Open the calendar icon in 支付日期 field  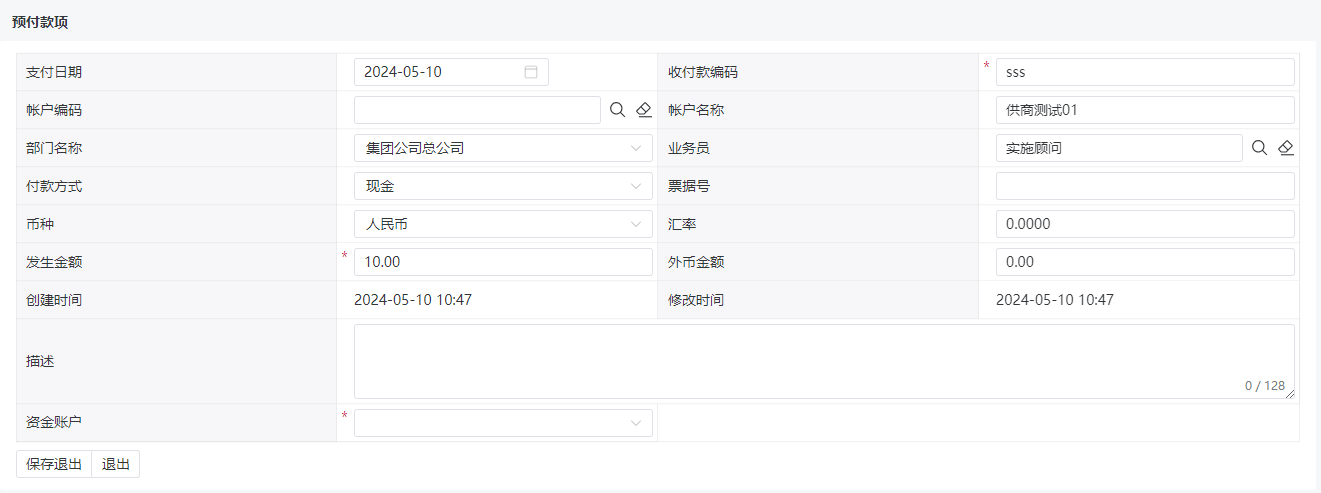[531, 72]
